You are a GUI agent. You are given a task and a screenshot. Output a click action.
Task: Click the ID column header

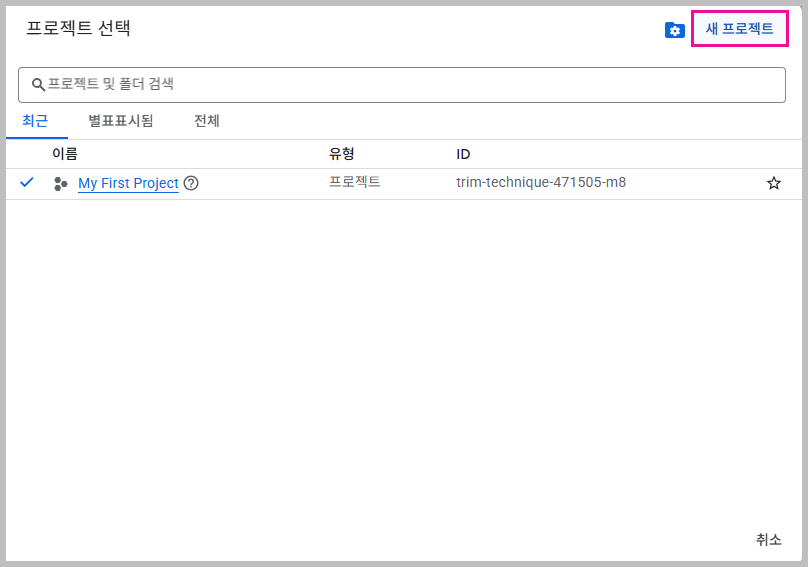click(463, 154)
